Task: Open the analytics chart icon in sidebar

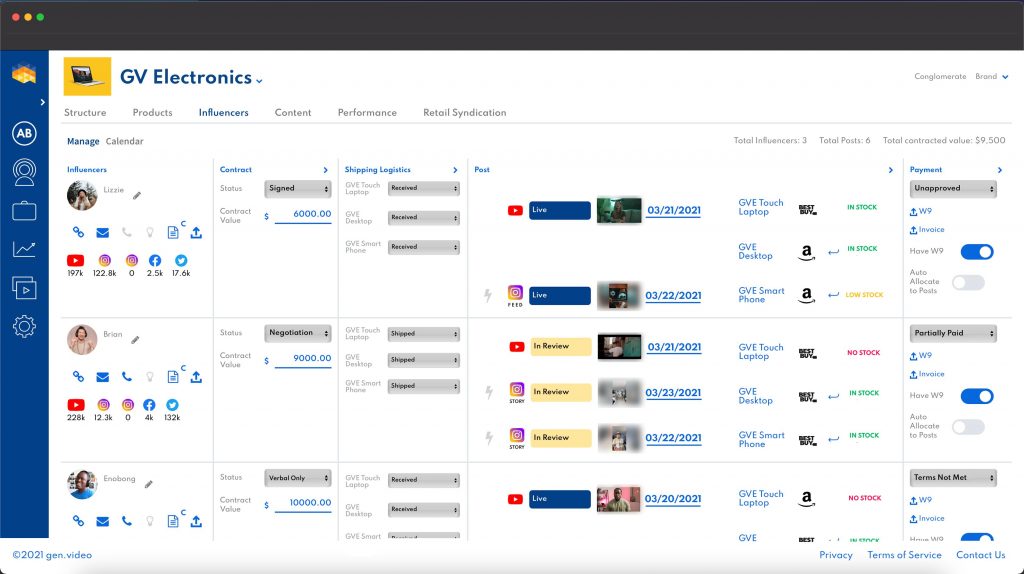Action: coord(24,249)
